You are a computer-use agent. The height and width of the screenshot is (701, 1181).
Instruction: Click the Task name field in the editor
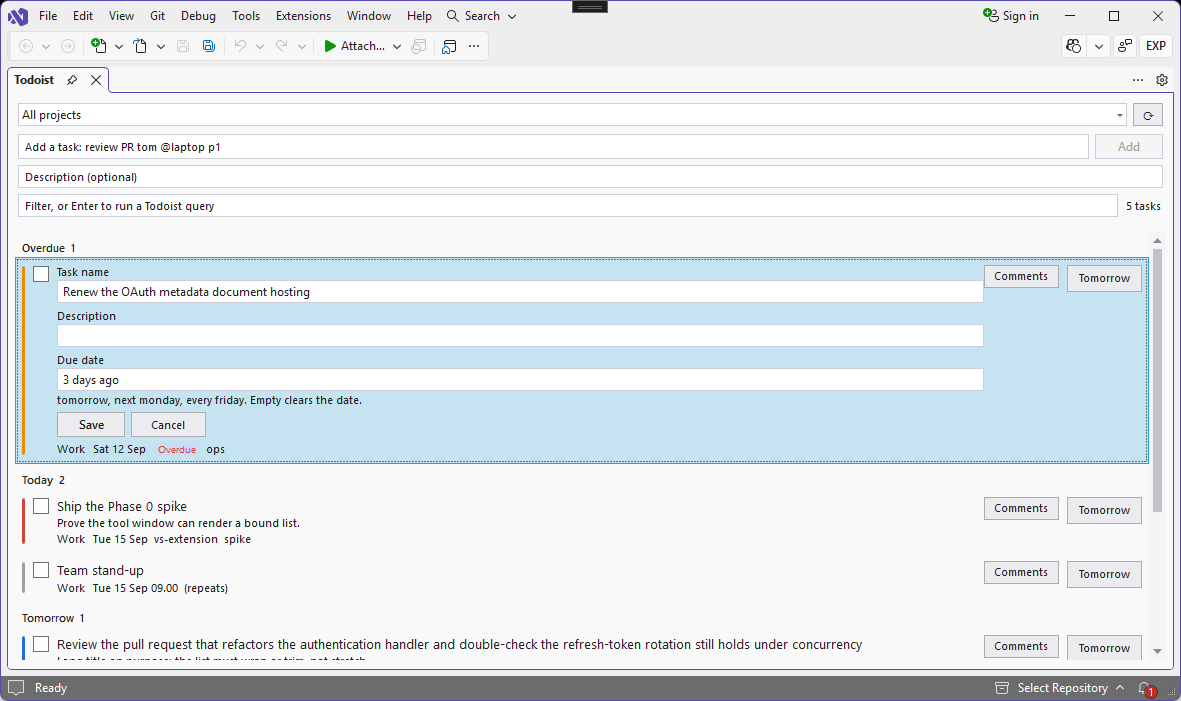[x=520, y=292]
